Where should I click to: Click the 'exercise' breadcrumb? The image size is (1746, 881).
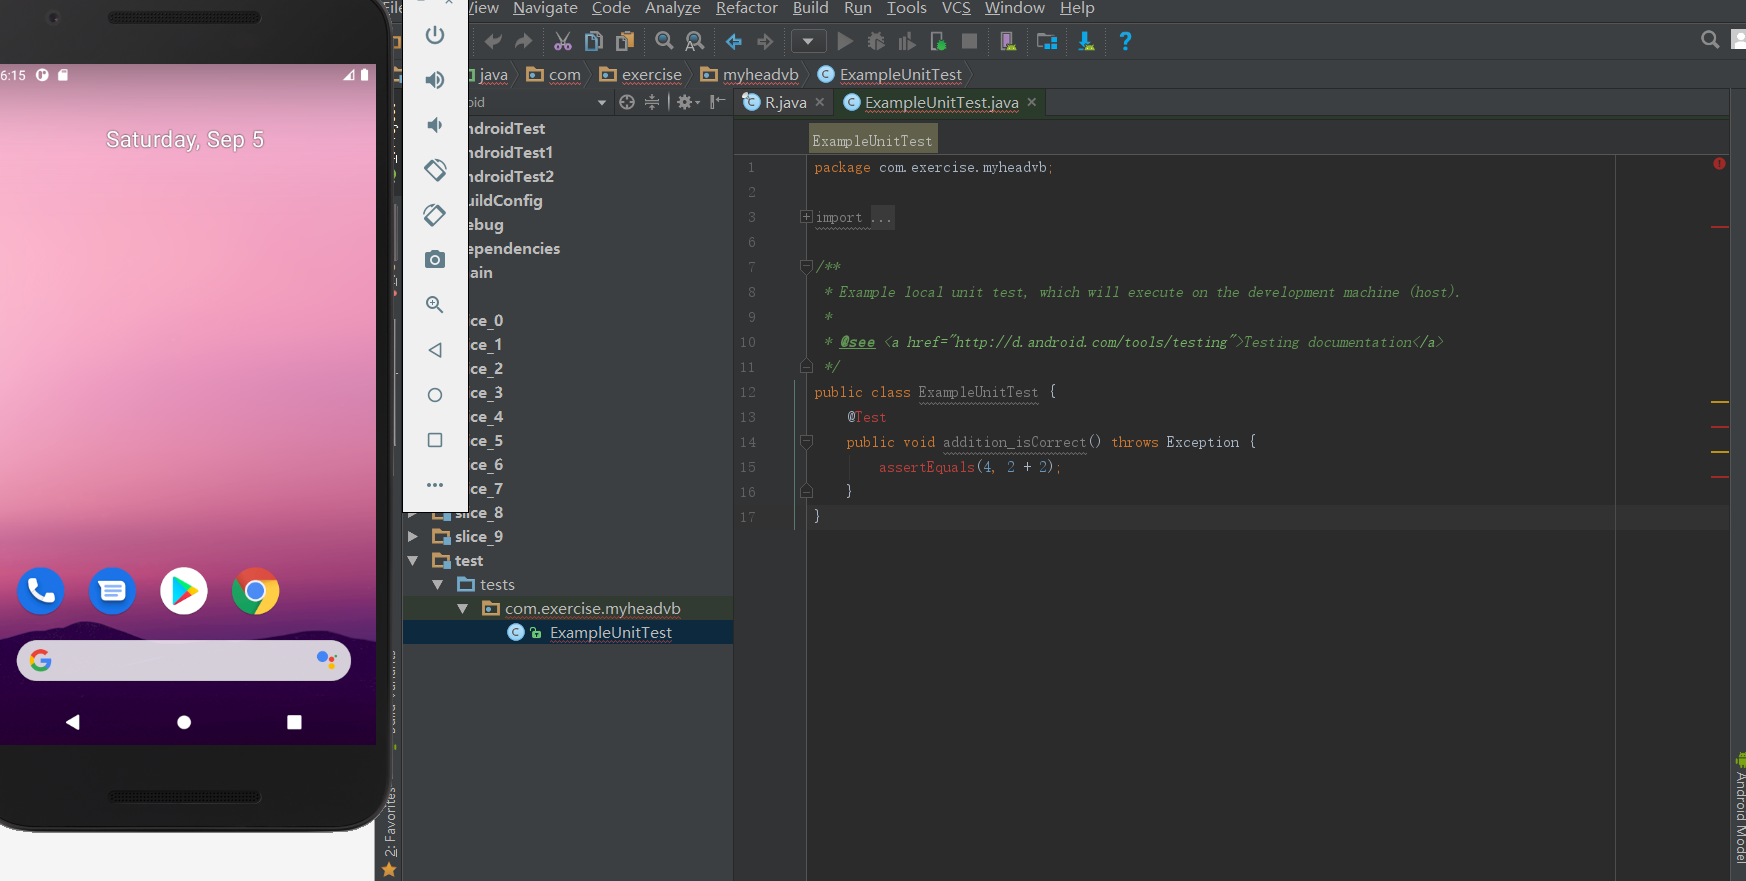point(641,75)
